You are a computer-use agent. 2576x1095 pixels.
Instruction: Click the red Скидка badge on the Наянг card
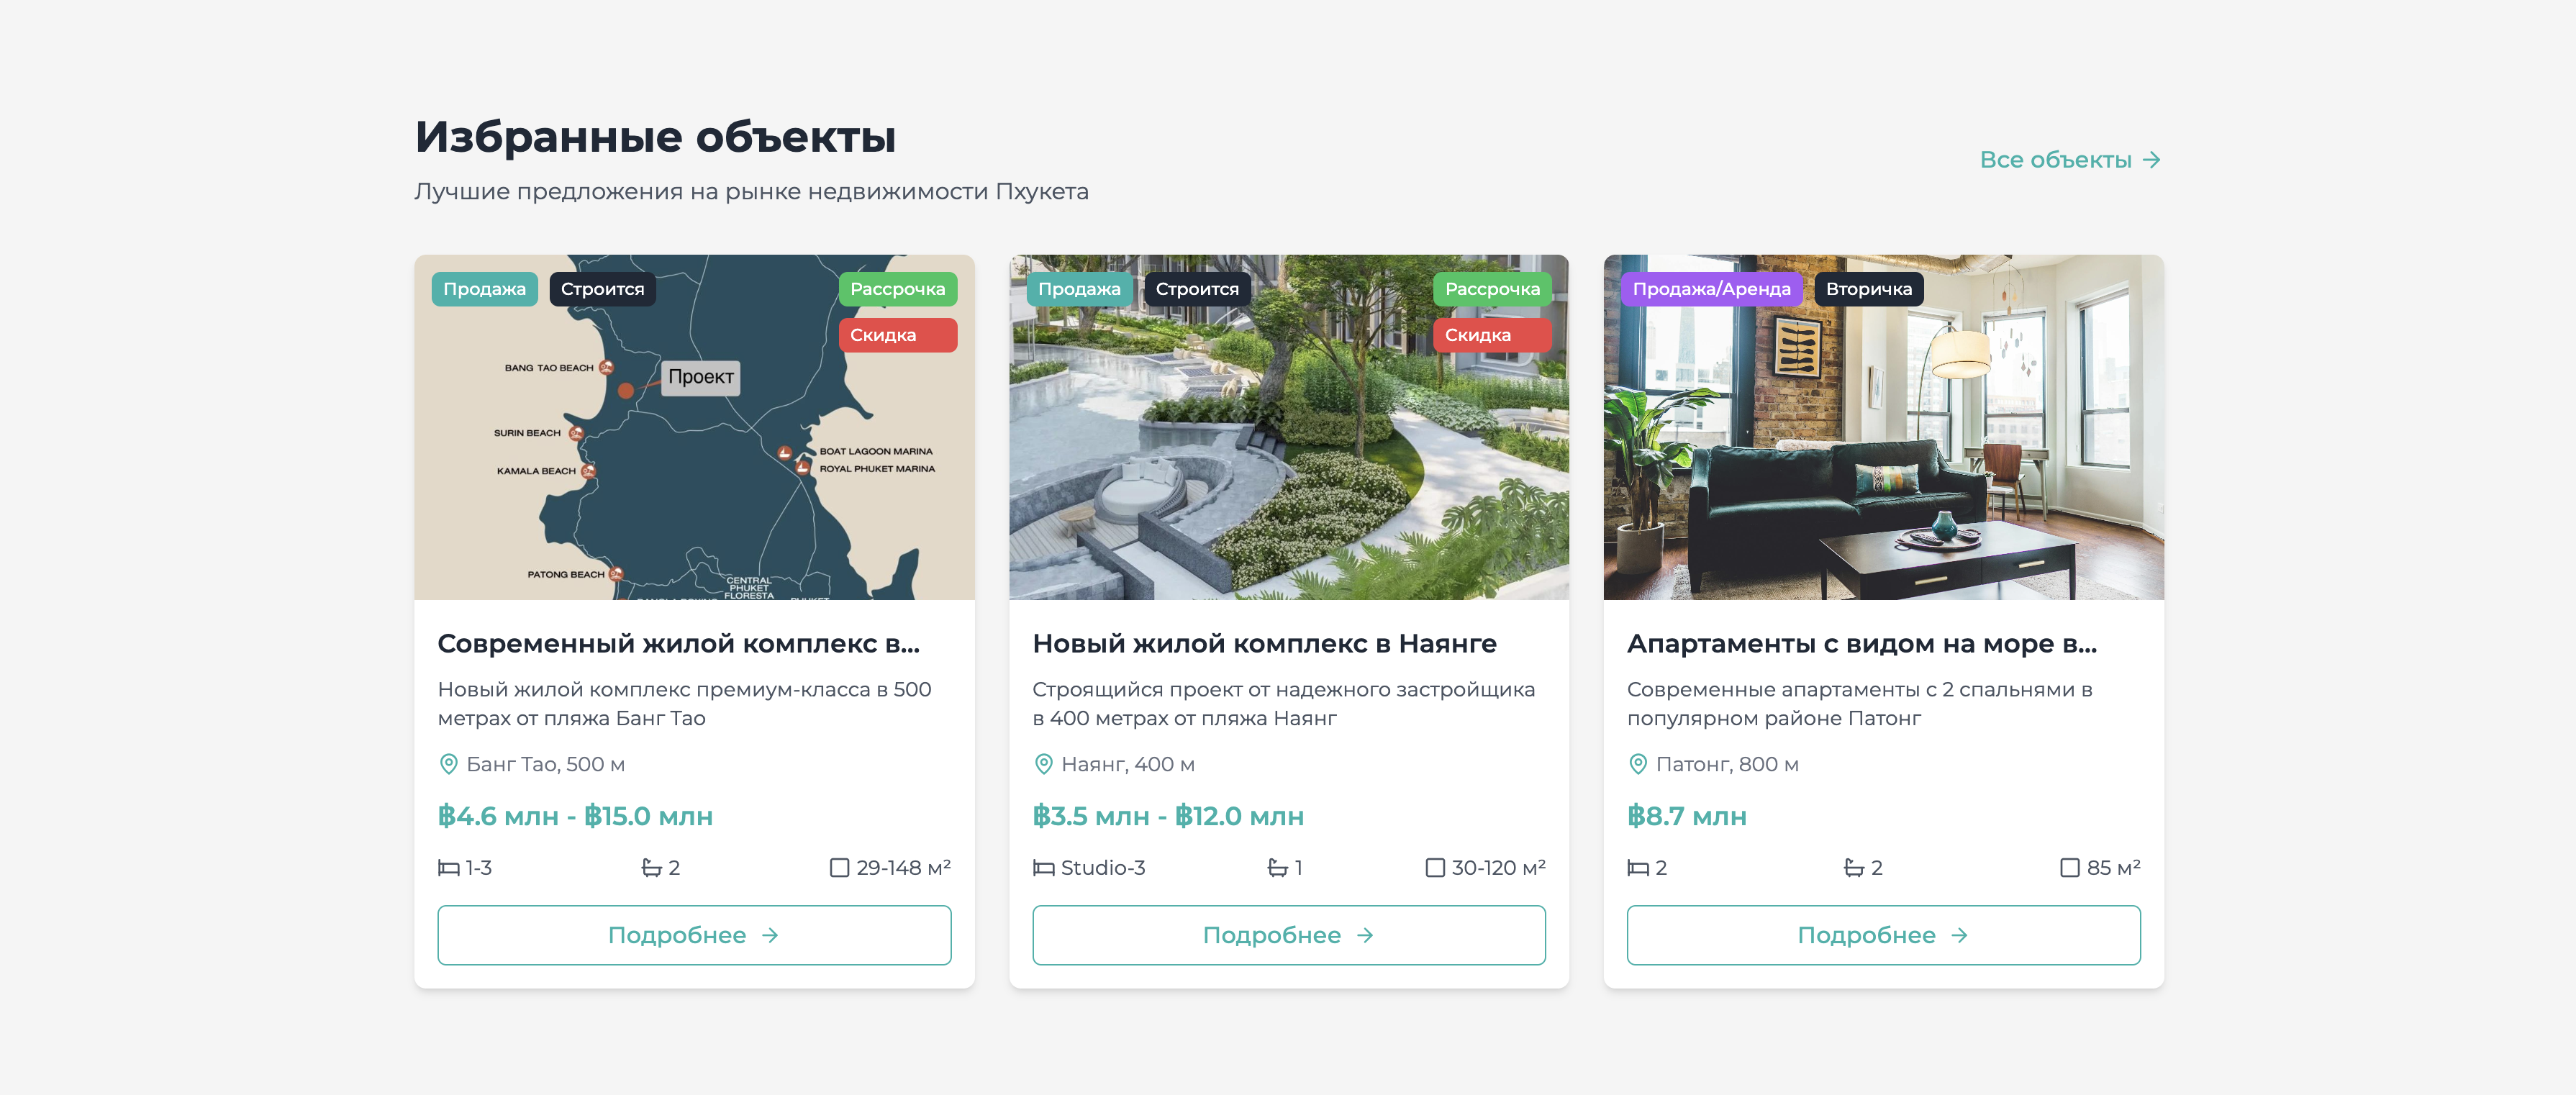[1491, 335]
